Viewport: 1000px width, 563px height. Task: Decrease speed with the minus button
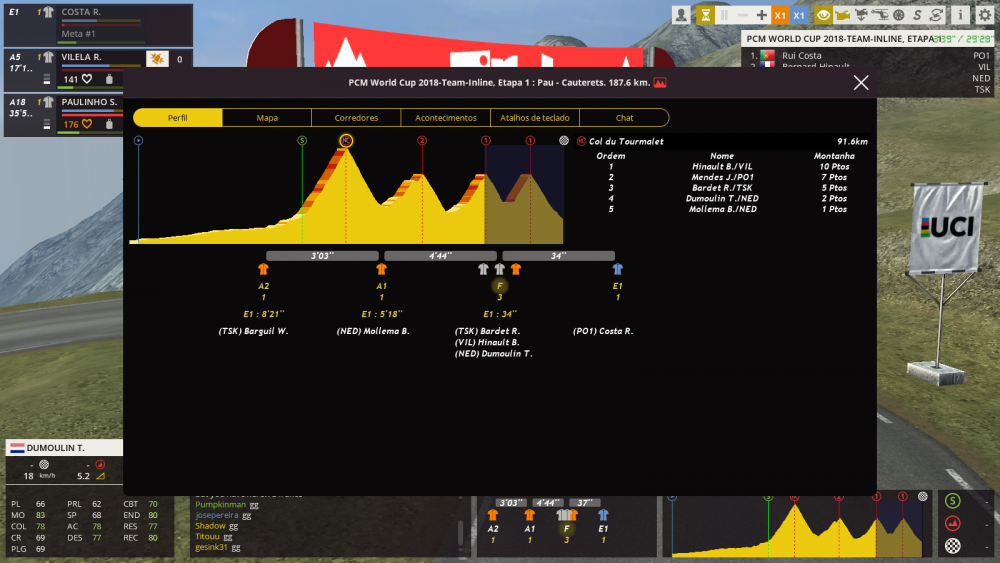[x=743, y=15]
